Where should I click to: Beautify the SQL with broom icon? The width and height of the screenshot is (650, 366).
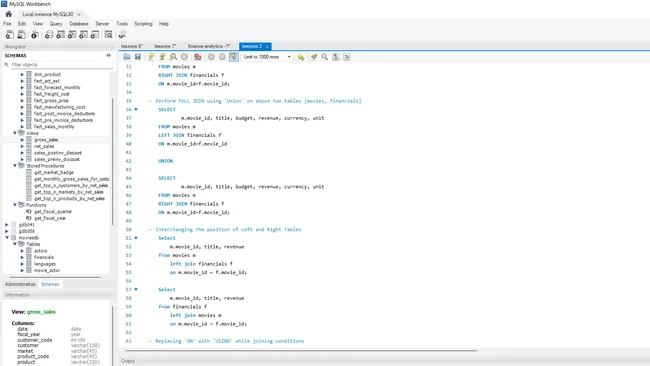pyautogui.click(x=314, y=57)
